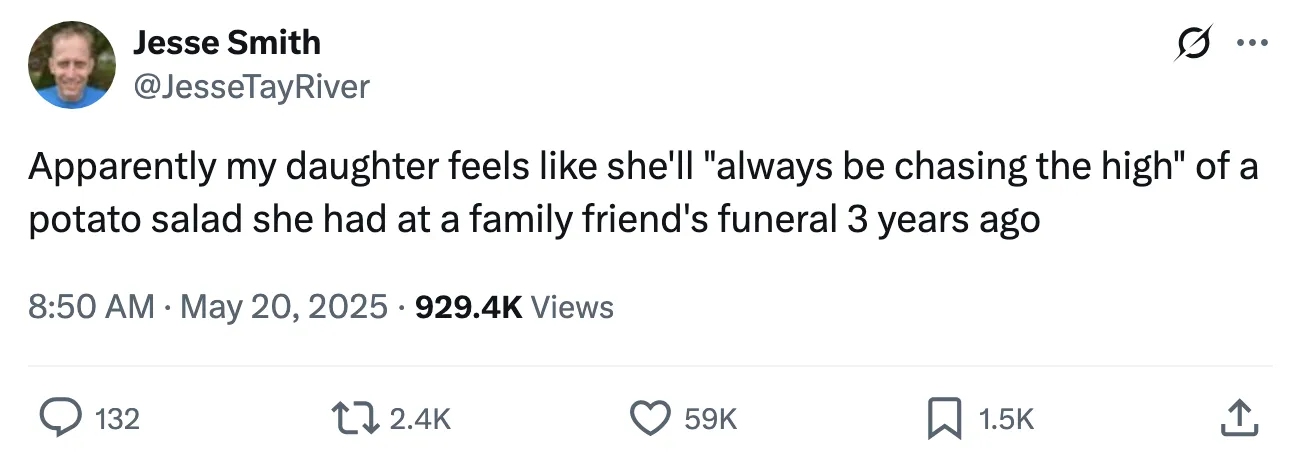Image resolution: width=1300 pixels, height=466 pixels.
Task: Click the reply speech bubble icon
Action: 62,418
